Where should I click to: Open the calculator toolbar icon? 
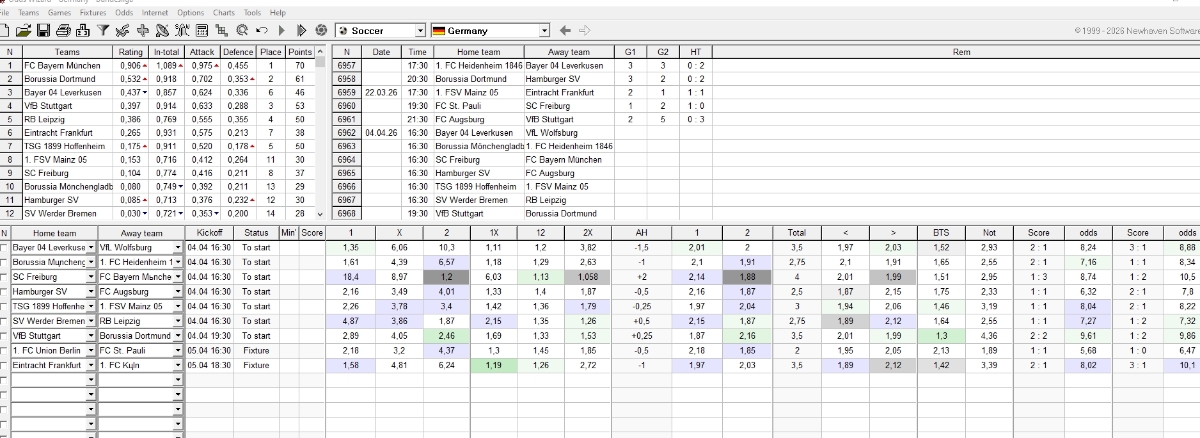[x=203, y=31]
